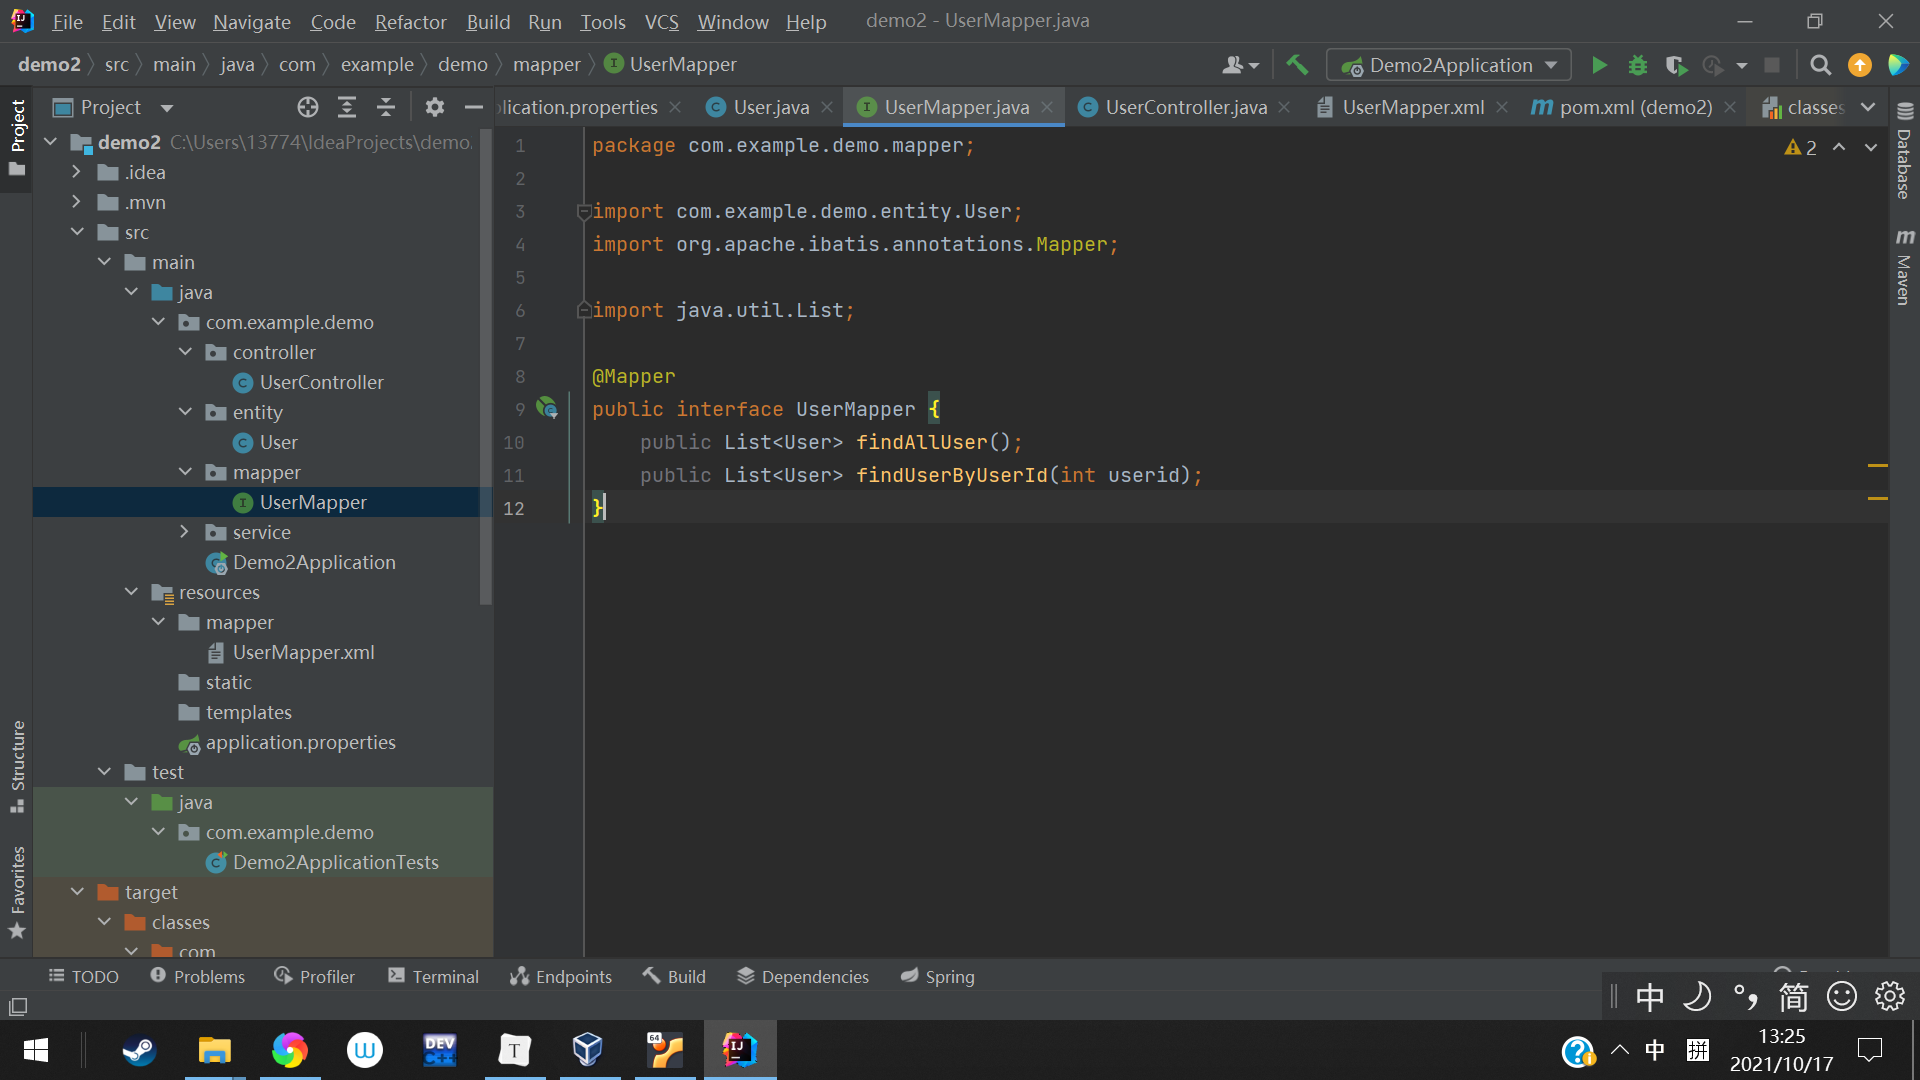Click the mapper breadcrumb in navigation bar
The width and height of the screenshot is (1920, 1080).
[546, 65]
